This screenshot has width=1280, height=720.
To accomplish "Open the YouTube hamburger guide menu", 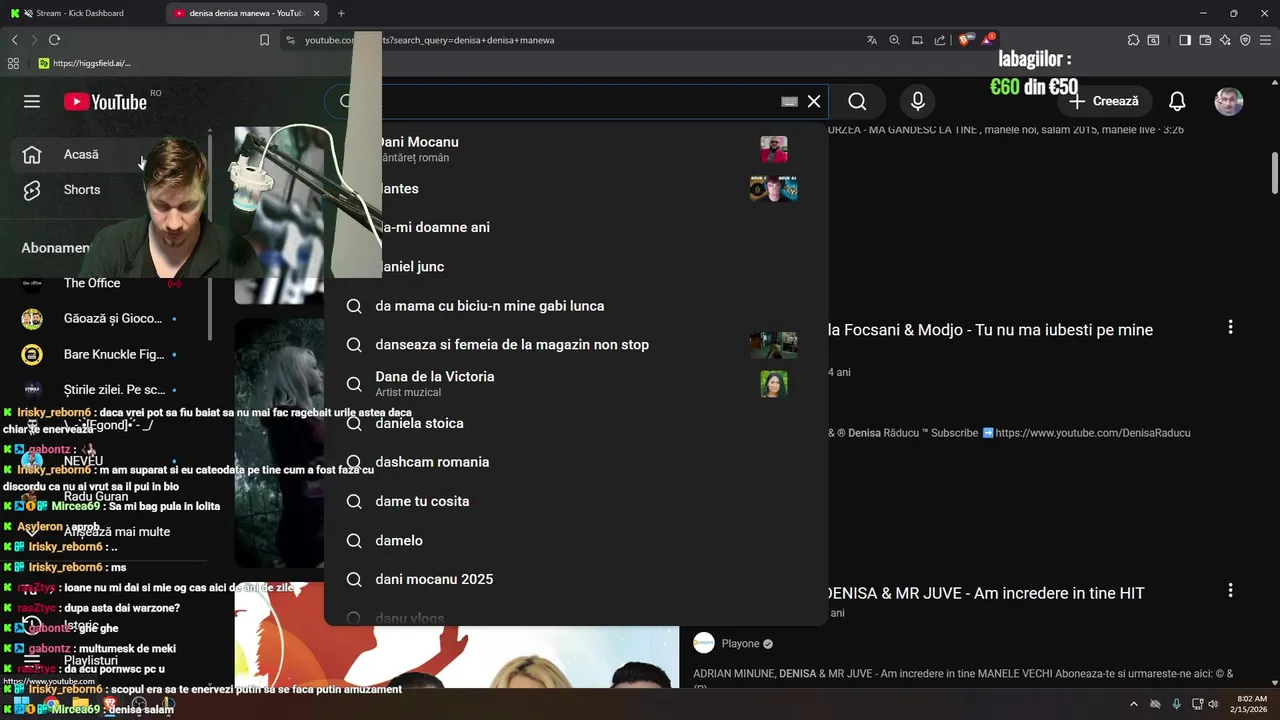I will tap(32, 101).
